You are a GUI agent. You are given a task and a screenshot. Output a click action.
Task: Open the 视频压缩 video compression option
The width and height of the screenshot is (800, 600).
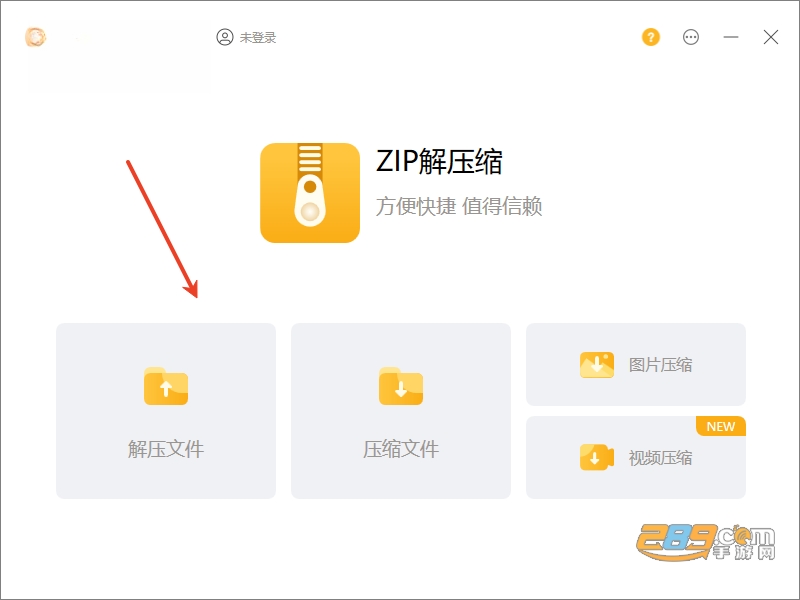pyautogui.click(x=636, y=457)
